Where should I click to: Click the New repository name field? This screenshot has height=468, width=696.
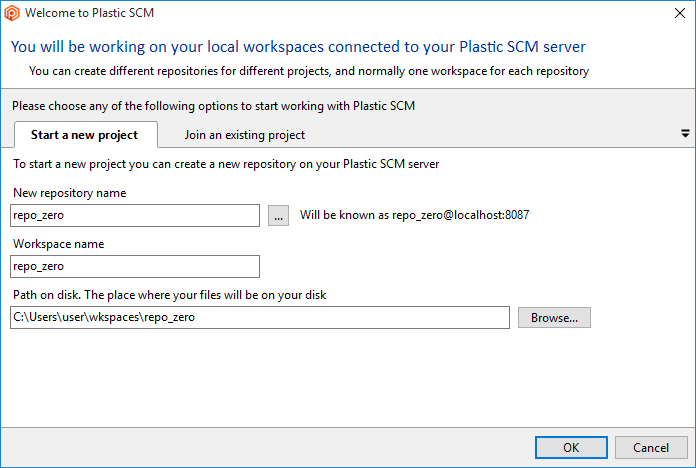tap(135, 215)
